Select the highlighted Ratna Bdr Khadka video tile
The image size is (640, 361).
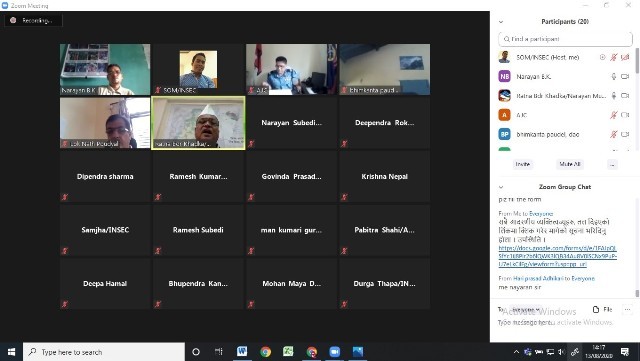coord(198,123)
